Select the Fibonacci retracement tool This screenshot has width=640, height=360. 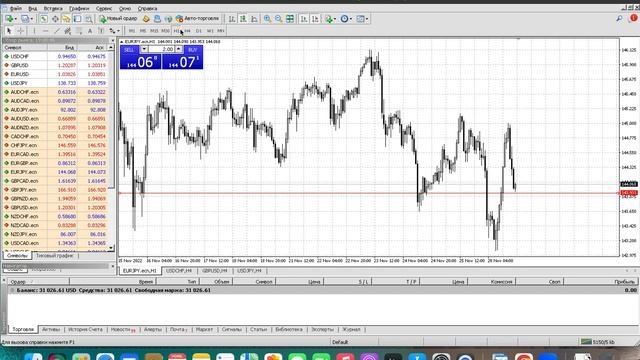coord(79,31)
